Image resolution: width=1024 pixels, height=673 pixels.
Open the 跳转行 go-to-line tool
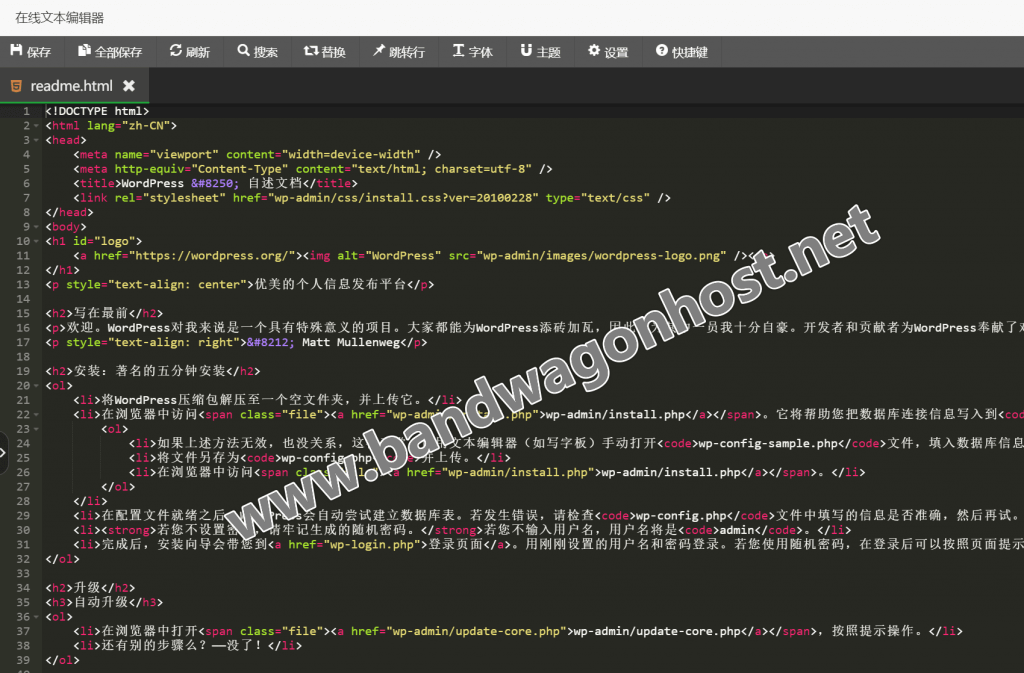point(398,52)
